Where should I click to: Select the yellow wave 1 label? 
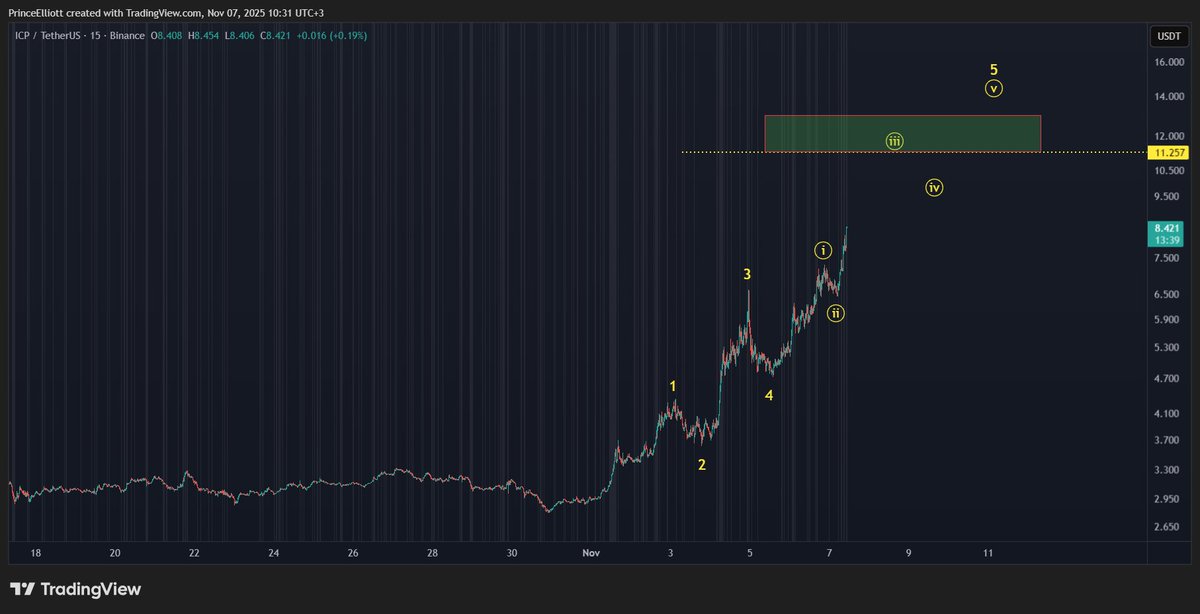click(x=674, y=386)
